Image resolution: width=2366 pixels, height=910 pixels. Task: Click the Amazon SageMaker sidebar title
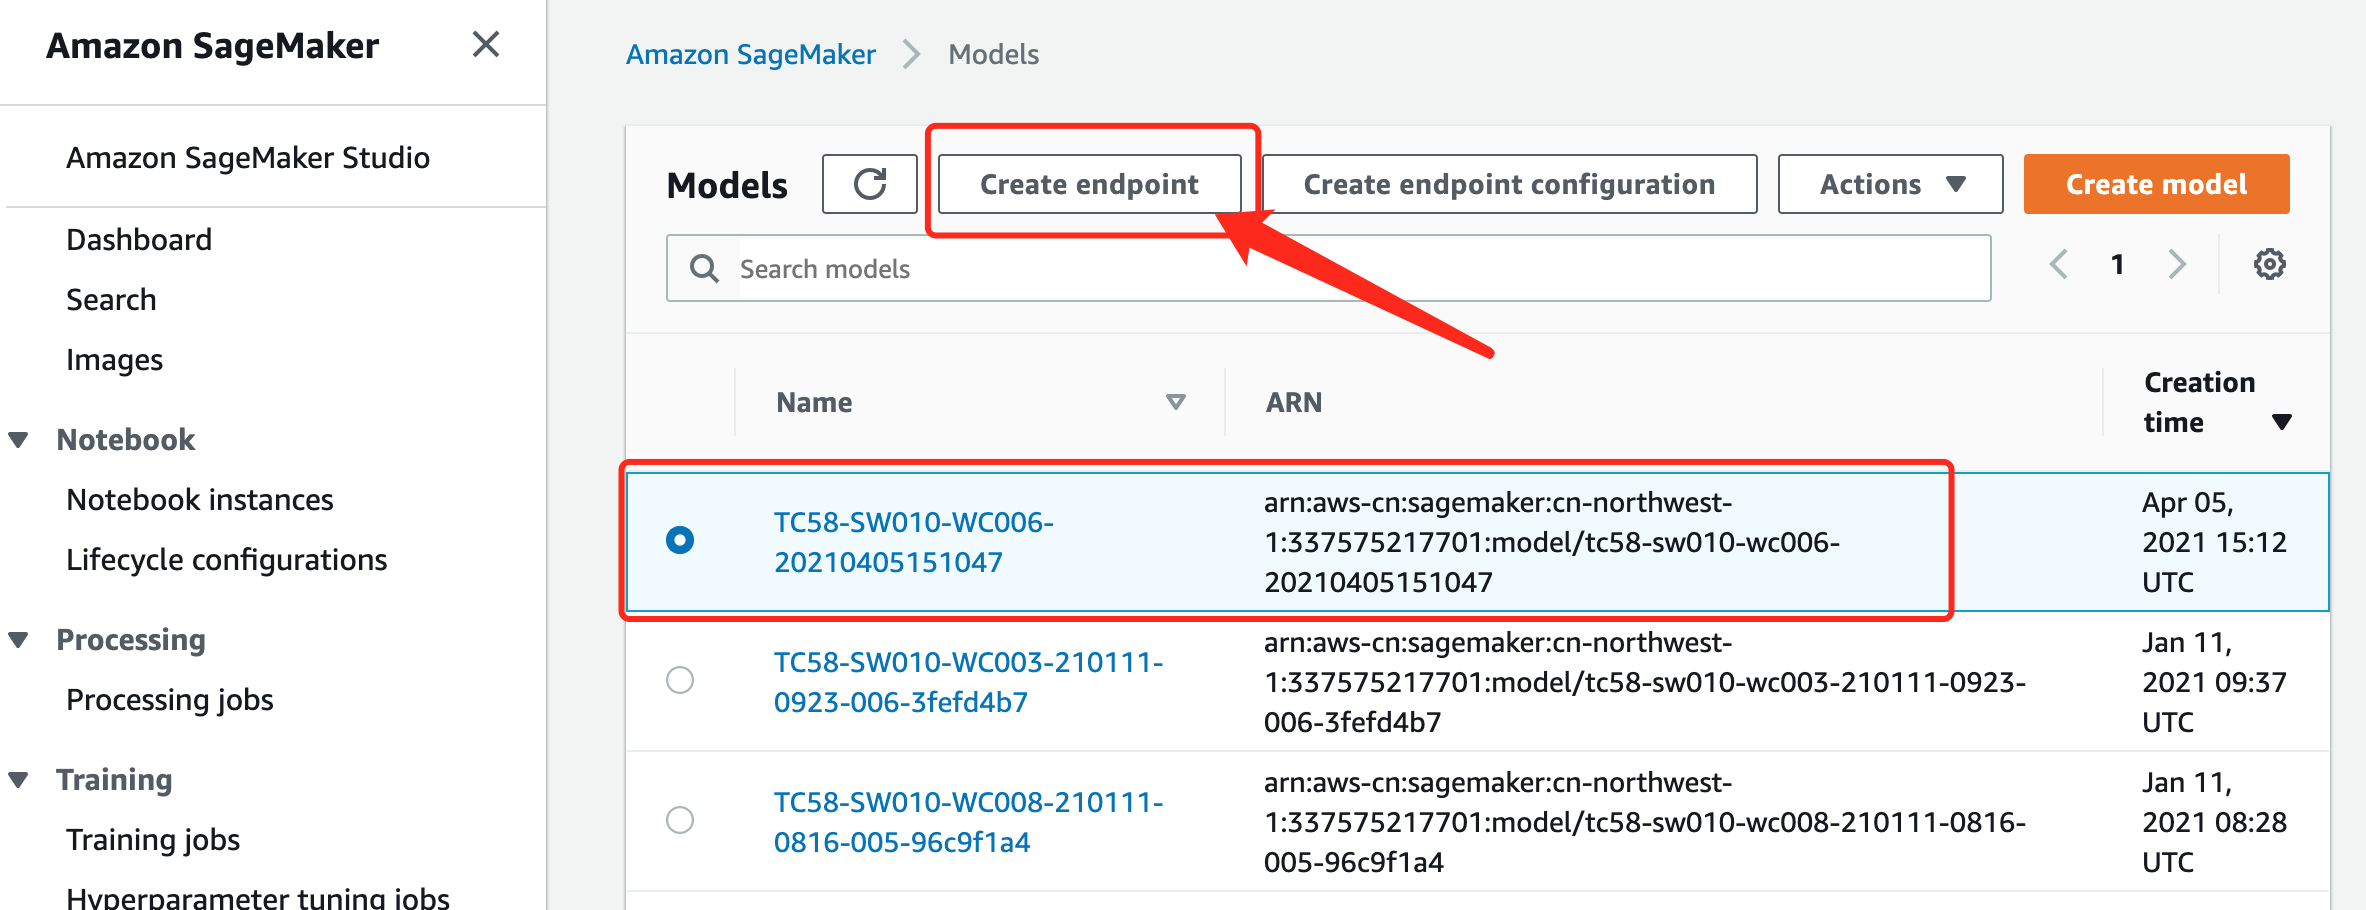212,46
